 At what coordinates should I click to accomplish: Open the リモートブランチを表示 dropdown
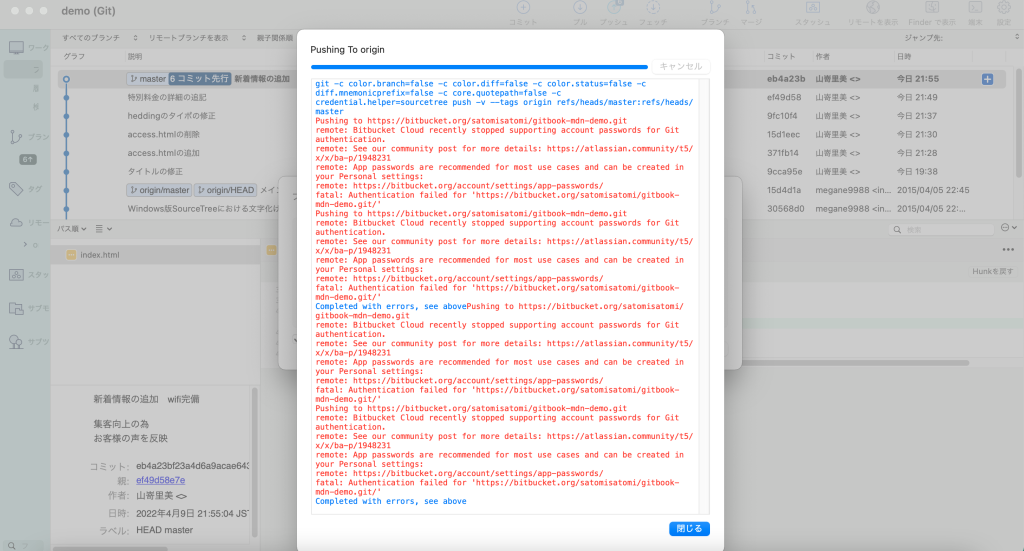[x=189, y=38]
